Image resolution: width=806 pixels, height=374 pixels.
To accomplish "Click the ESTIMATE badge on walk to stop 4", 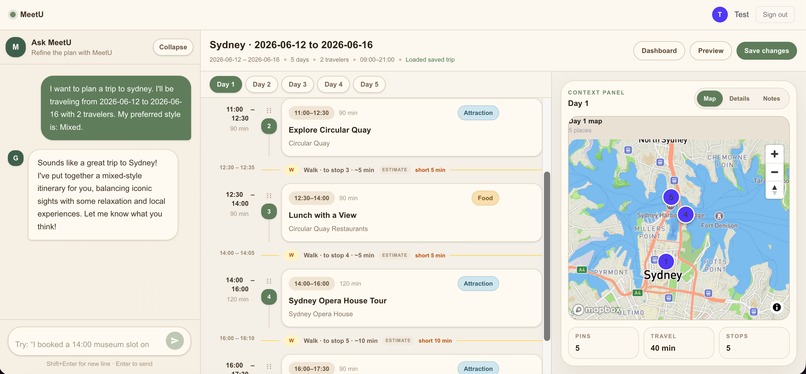I will (395, 255).
